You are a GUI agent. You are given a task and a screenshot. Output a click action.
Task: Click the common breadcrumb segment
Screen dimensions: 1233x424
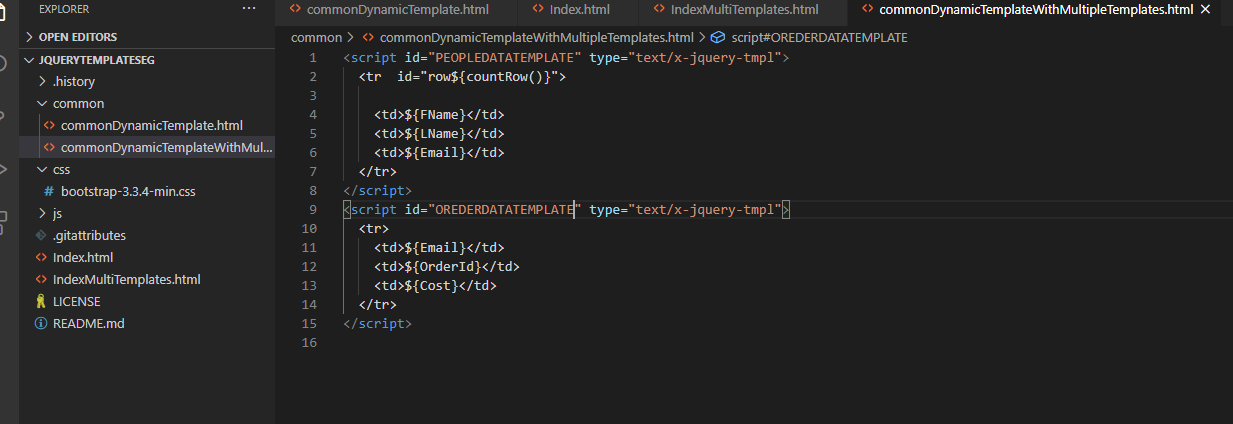click(316, 38)
